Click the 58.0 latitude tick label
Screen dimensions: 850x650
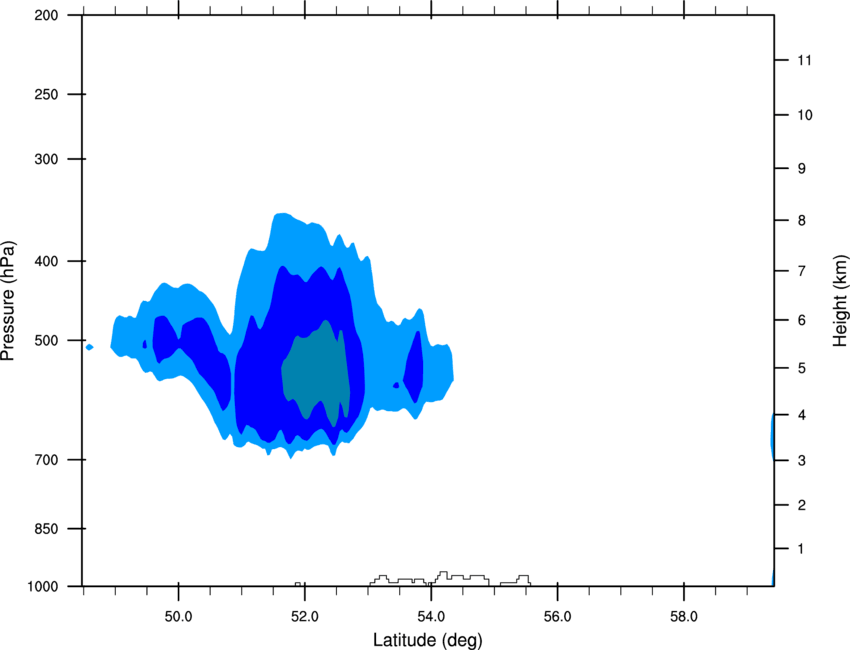coord(684,616)
